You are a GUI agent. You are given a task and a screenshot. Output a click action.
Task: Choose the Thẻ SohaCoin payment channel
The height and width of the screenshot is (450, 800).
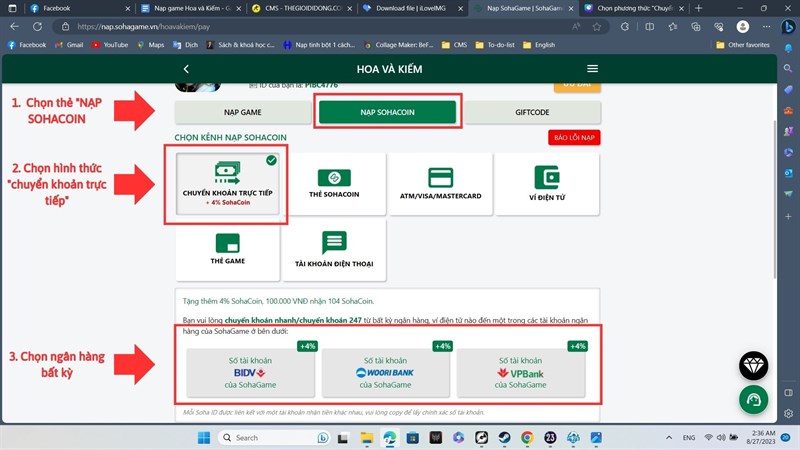click(x=334, y=184)
